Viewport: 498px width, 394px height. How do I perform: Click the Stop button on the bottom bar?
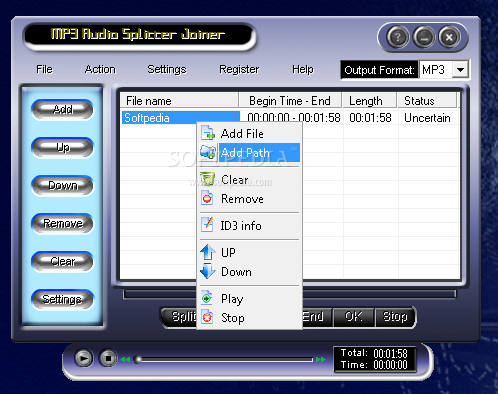click(x=395, y=316)
